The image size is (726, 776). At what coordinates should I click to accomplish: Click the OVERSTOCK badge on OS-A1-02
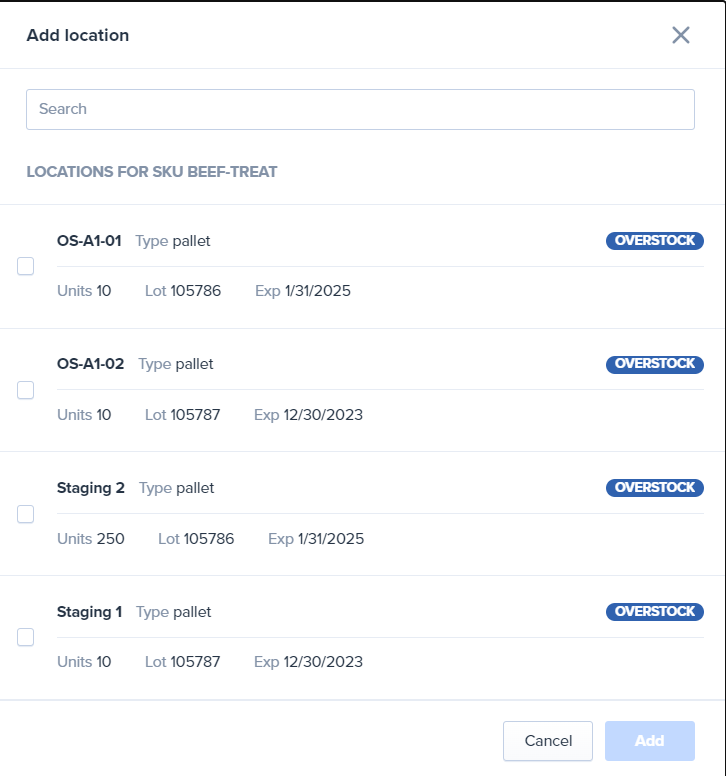[x=654, y=364]
